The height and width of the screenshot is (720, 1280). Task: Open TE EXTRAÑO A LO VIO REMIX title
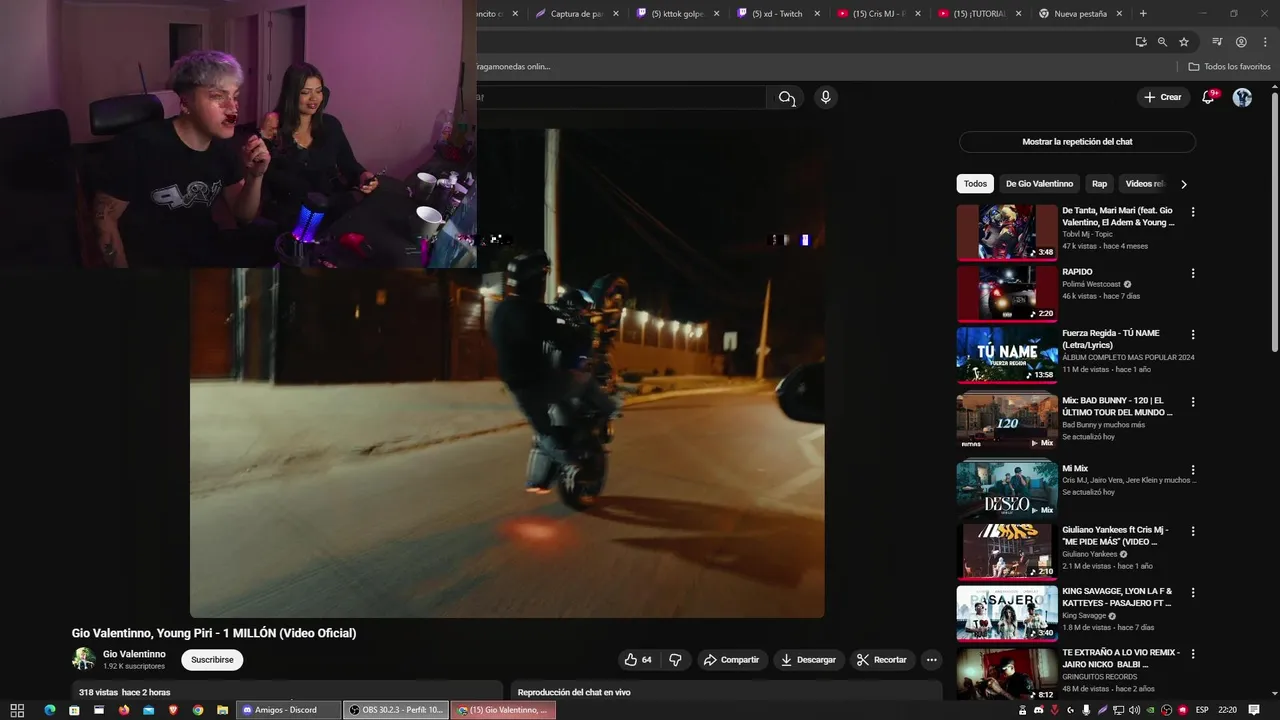click(1121, 658)
